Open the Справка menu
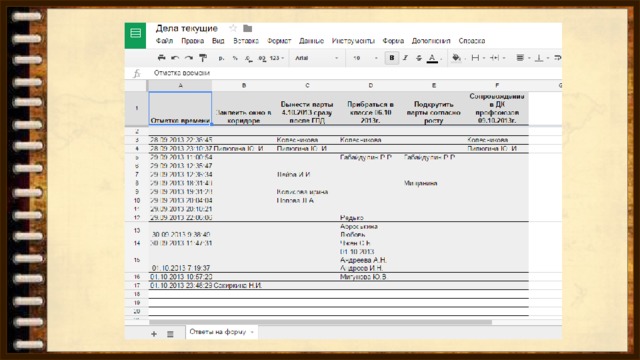The image size is (640, 360). pyautogui.click(x=472, y=41)
